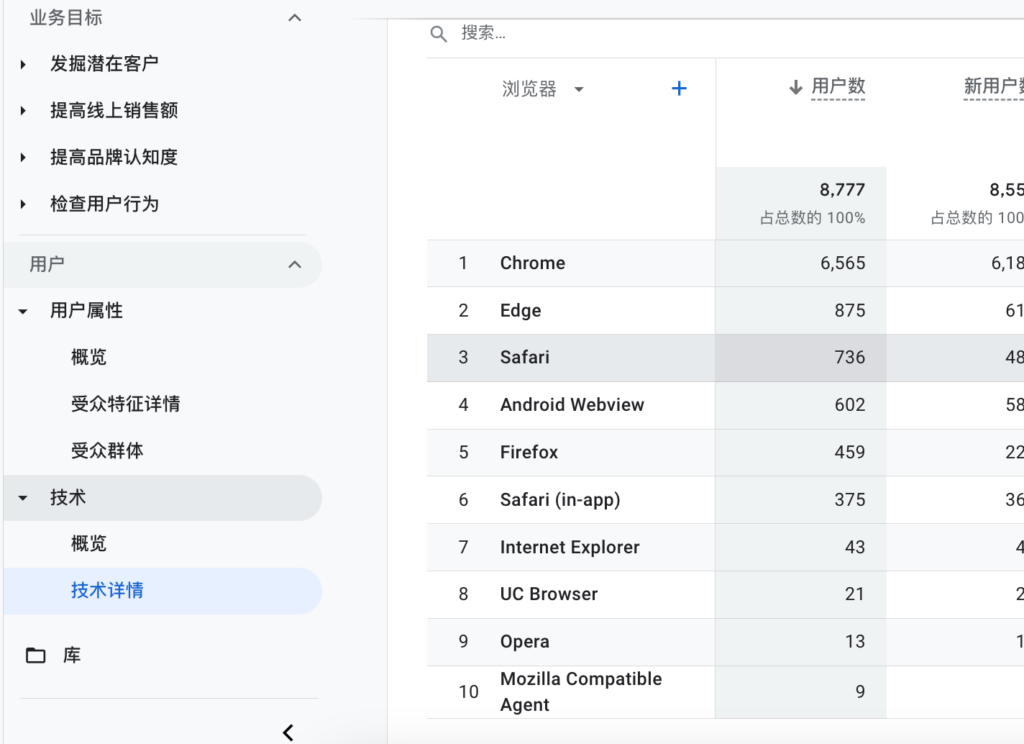Screen dimensions: 1024x744
Task: Click Safari's user count 736
Action: (x=850, y=357)
